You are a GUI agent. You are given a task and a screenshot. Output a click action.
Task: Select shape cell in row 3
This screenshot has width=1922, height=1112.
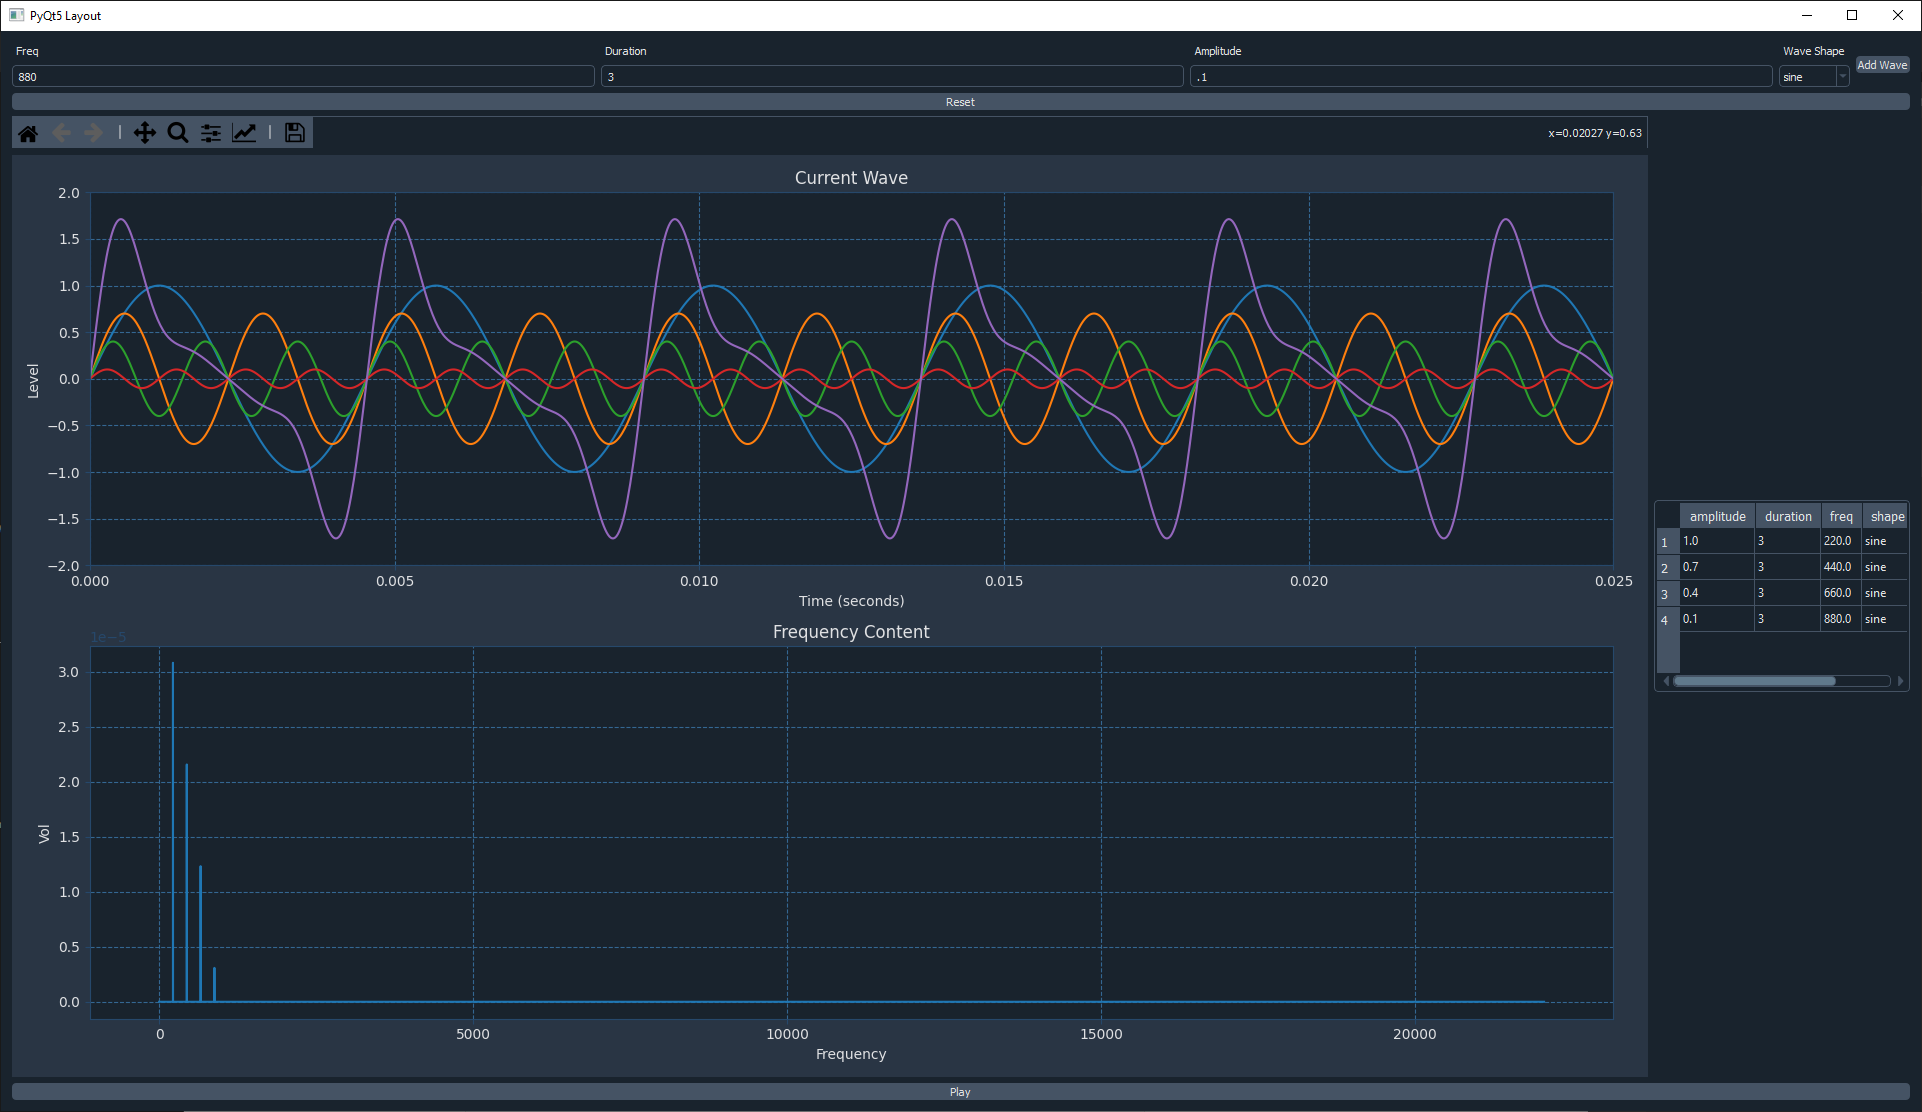pyautogui.click(x=1885, y=593)
